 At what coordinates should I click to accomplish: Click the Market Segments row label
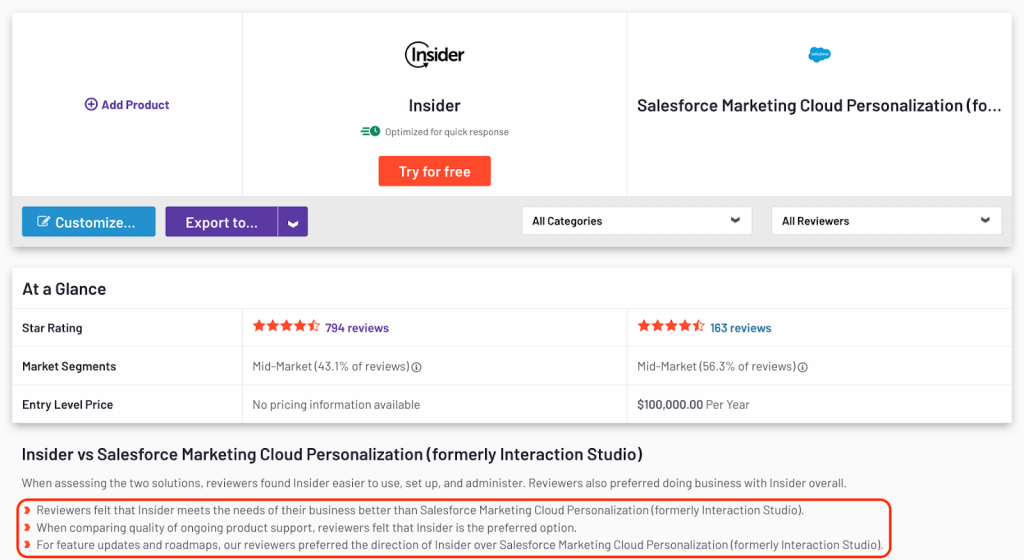[69, 366]
